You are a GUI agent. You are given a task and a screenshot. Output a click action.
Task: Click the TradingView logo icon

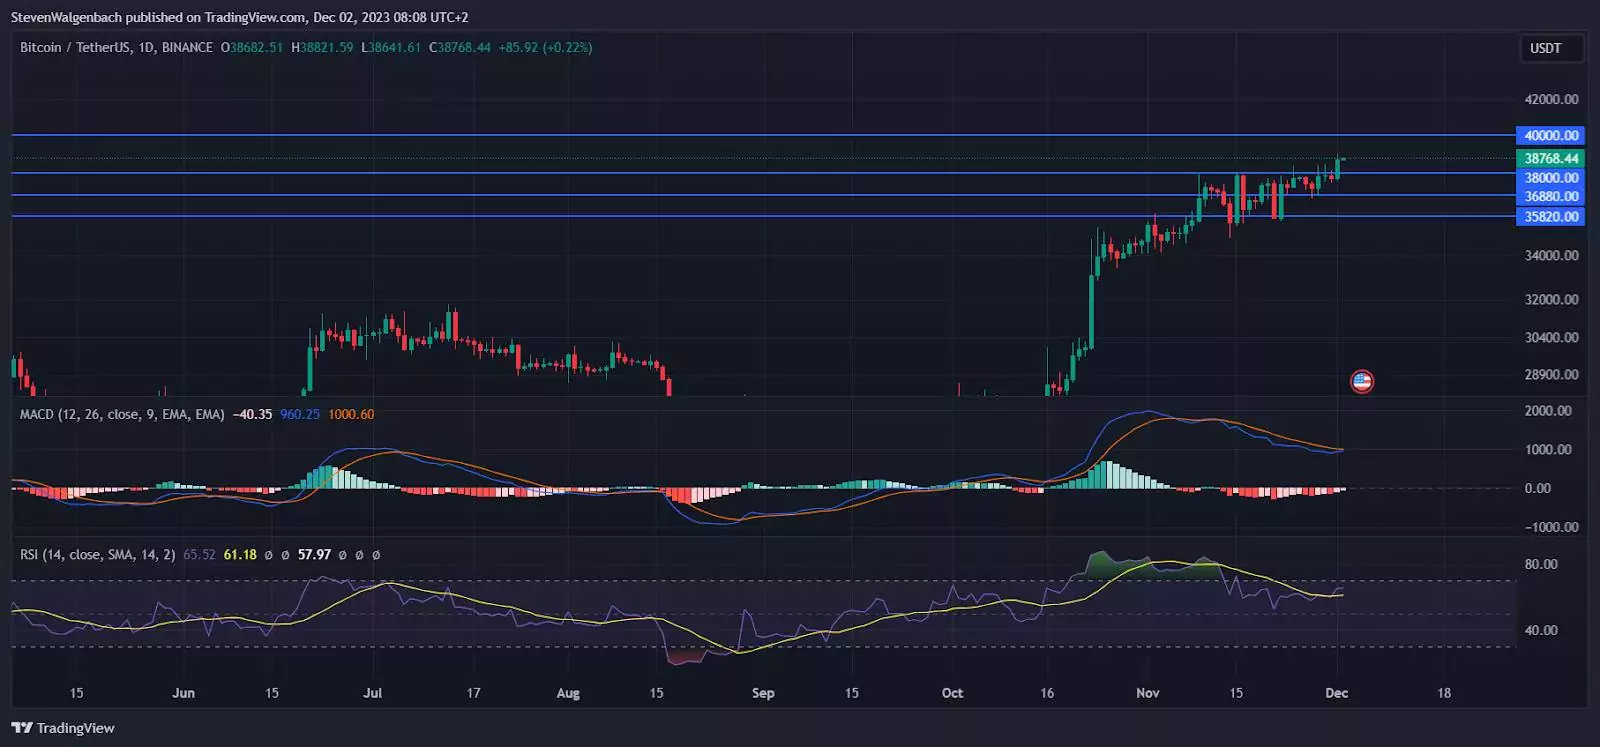(22, 728)
